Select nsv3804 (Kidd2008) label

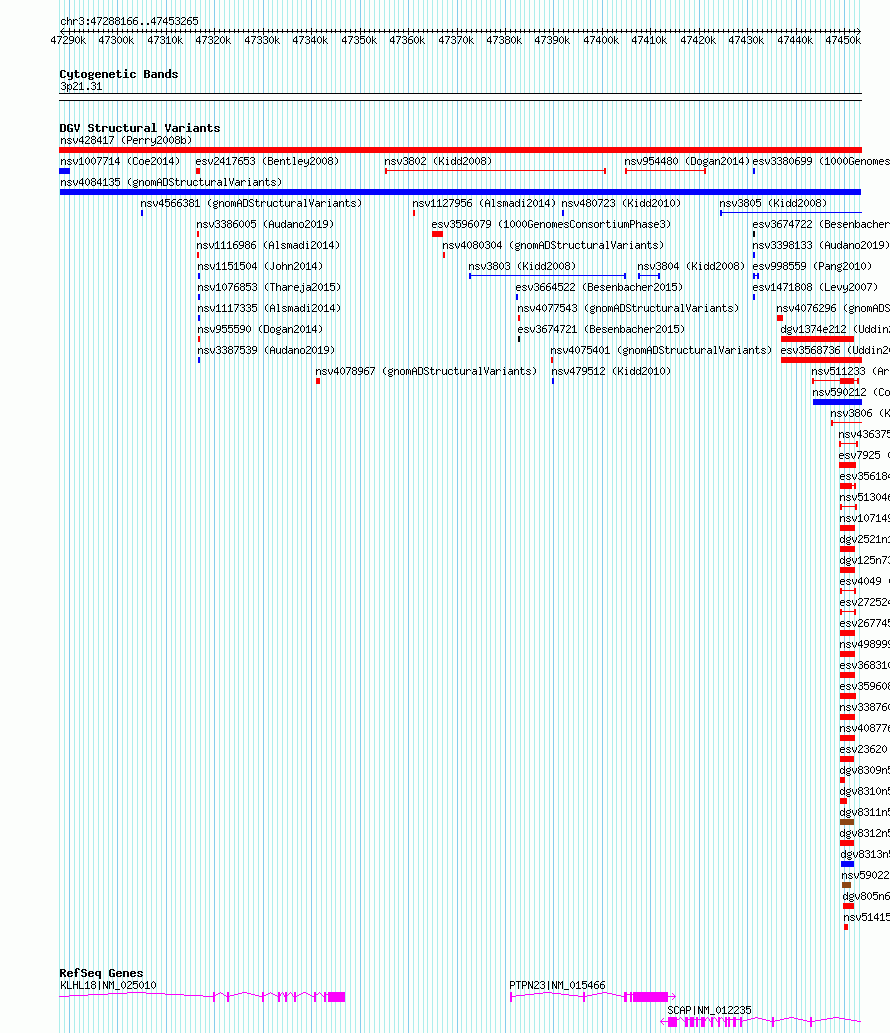[x=691, y=267]
